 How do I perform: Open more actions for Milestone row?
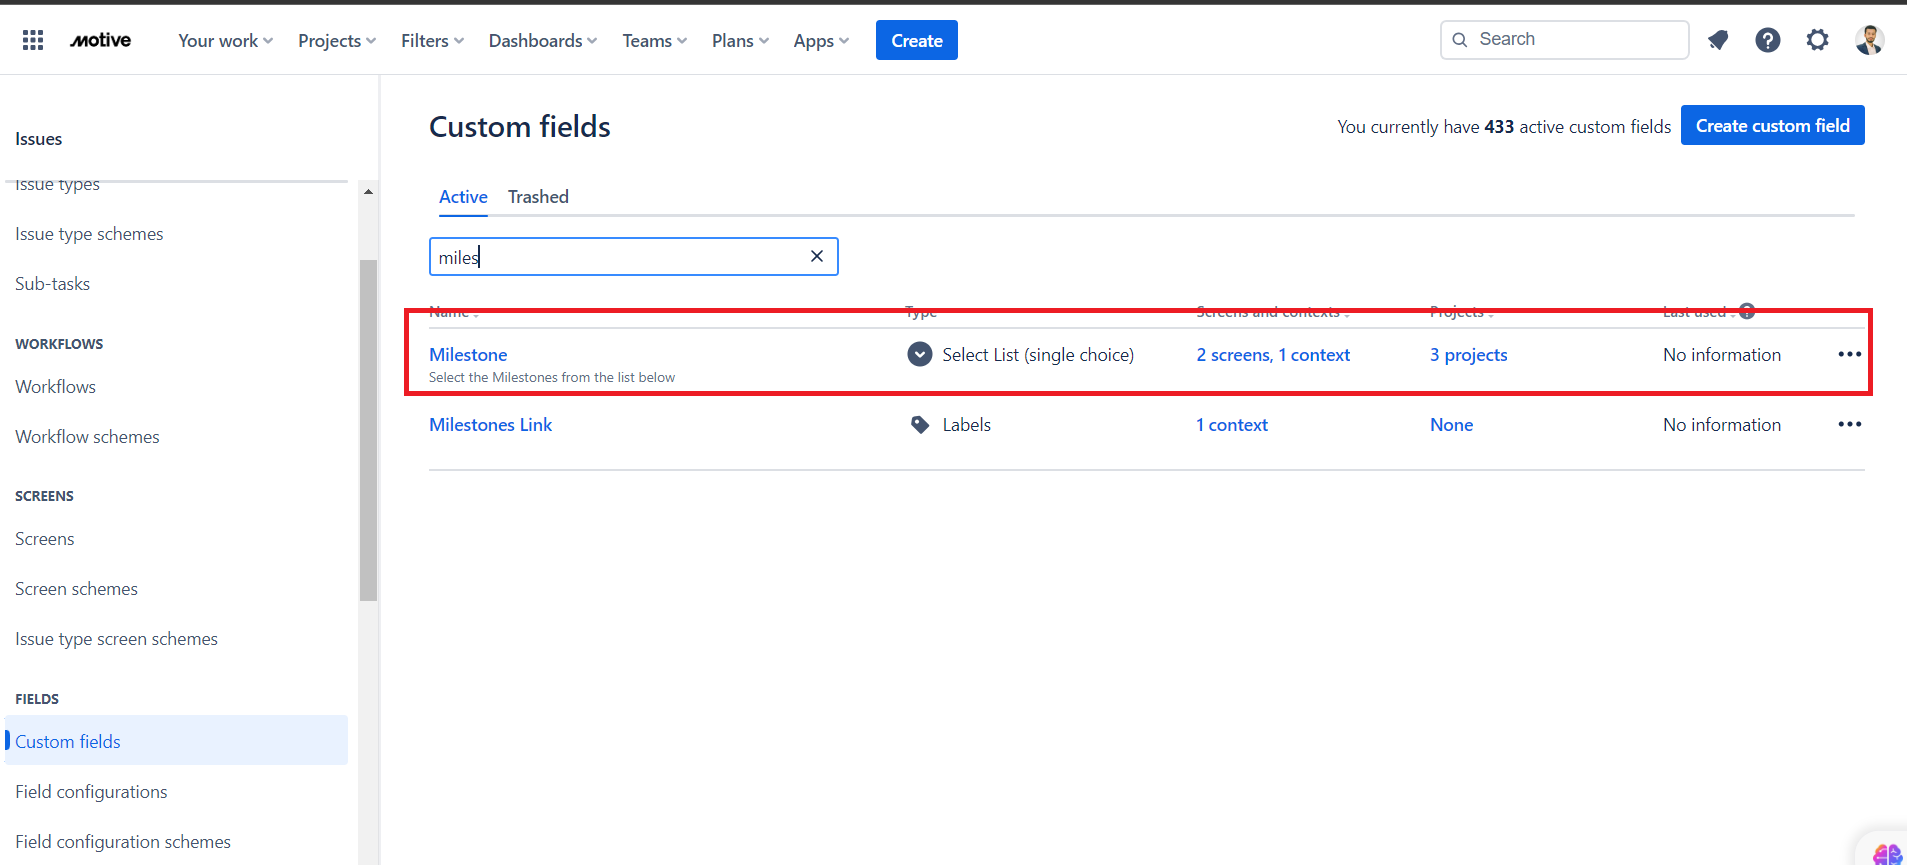coord(1850,355)
